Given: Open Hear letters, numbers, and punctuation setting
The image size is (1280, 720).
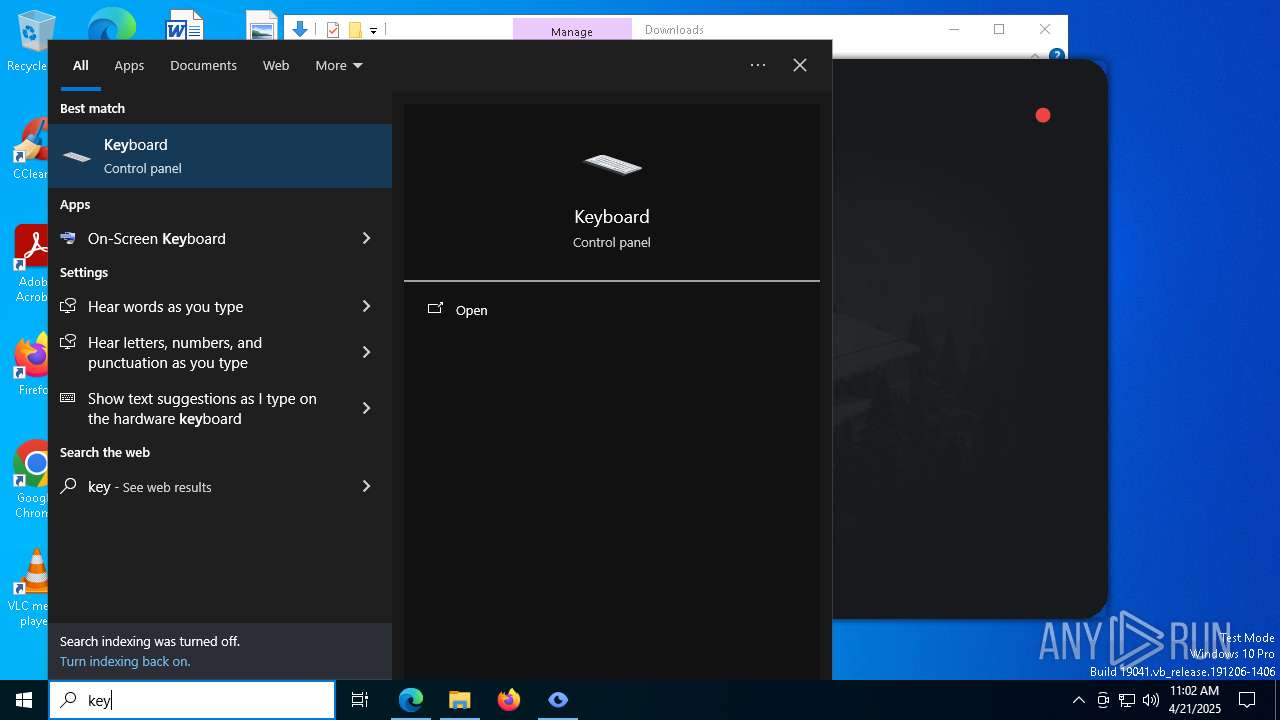Looking at the screenshot, I should 200,352.
